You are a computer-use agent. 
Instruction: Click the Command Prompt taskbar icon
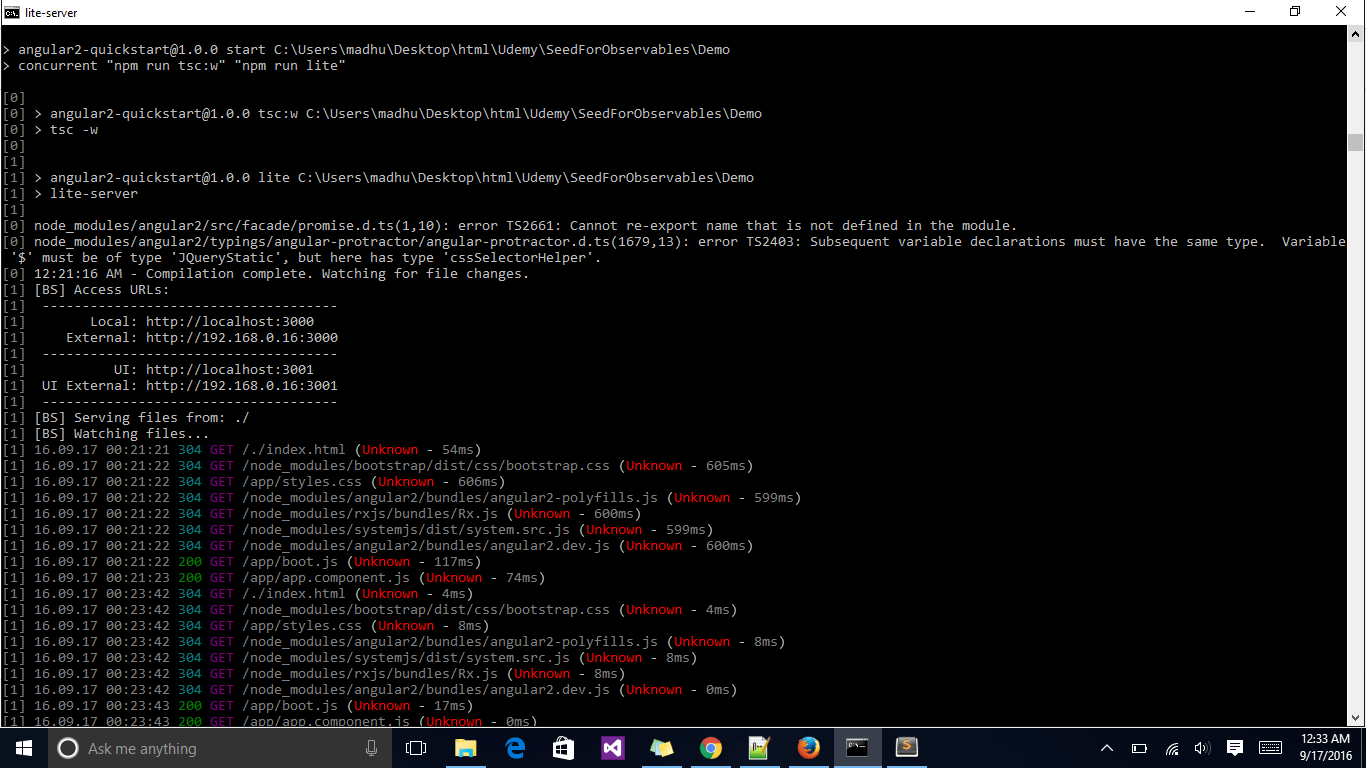tap(857, 748)
